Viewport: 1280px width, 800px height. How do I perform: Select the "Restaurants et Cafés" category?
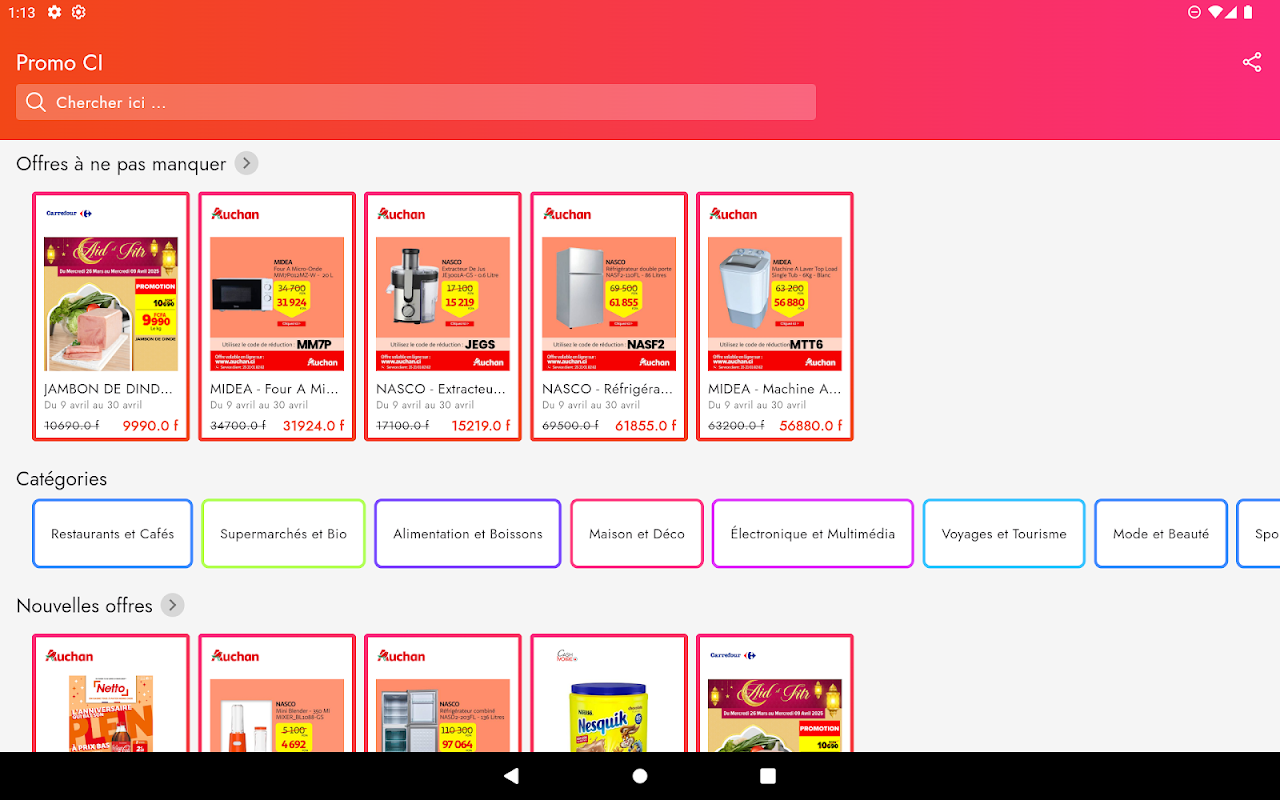pos(112,534)
